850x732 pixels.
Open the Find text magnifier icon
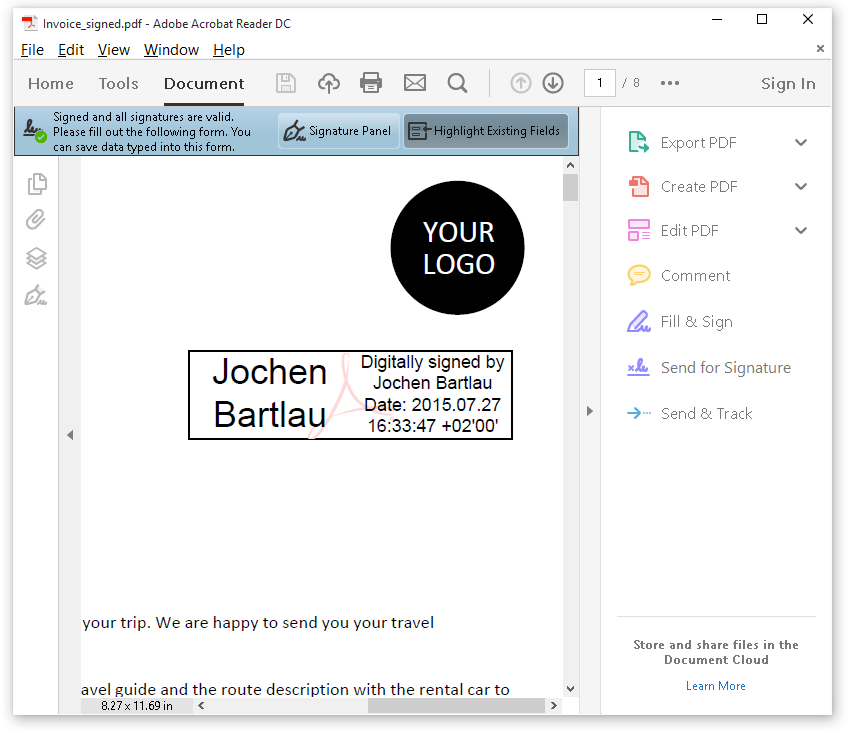(x=458, y=84)
